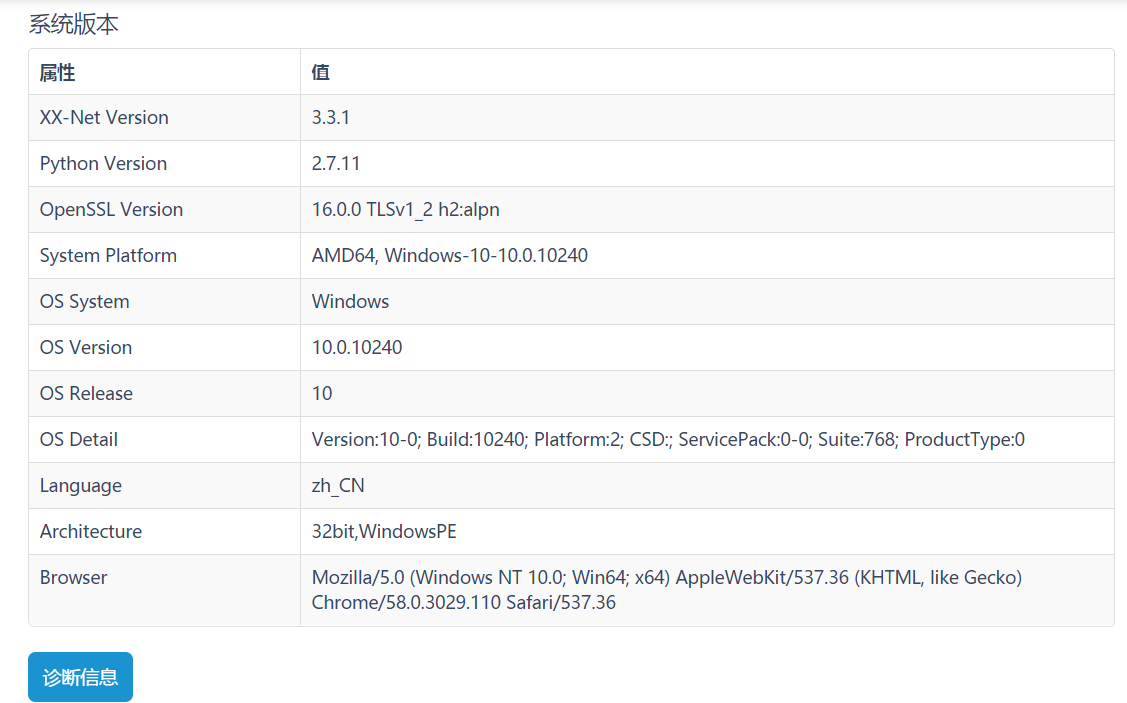This screenshot has width=1127, height=703.
Task: Select the OS Detail value text
Action: tap(668, 439)
